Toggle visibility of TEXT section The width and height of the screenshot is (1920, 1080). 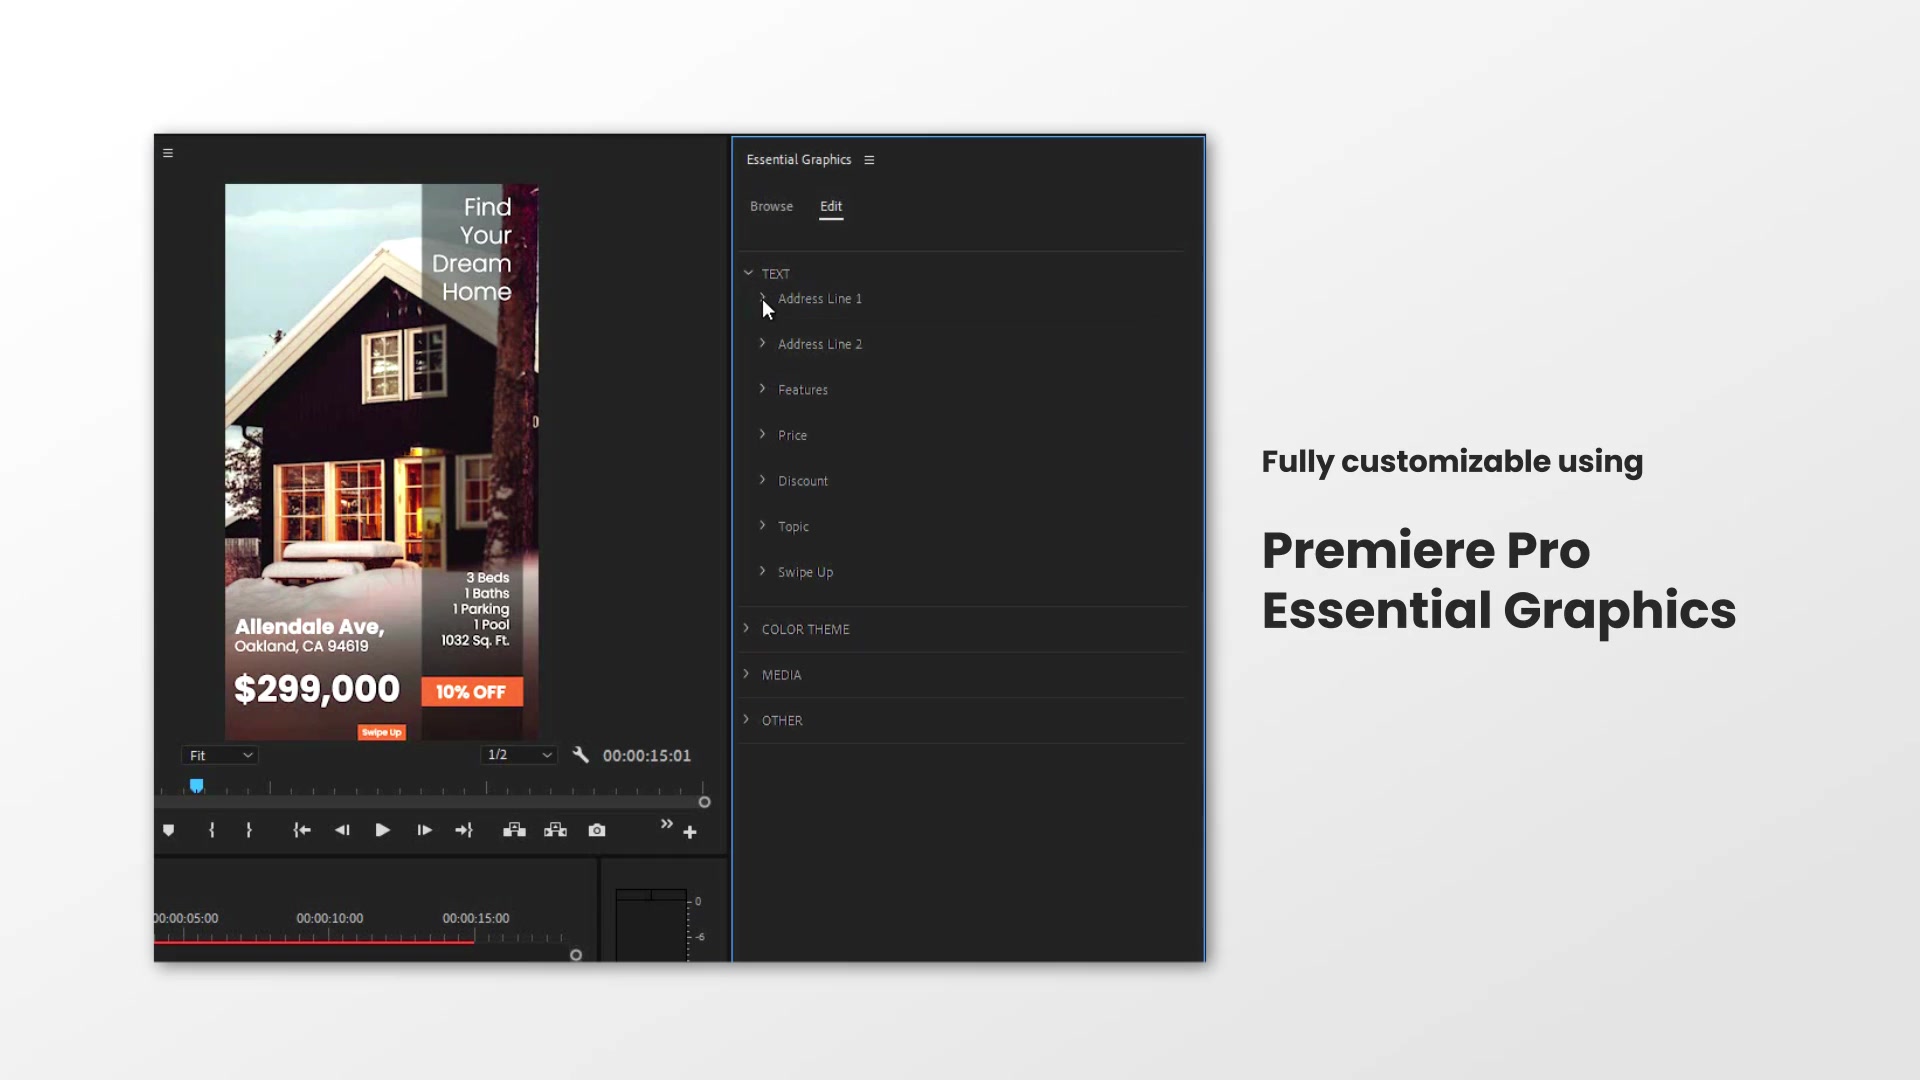point(749,273)
